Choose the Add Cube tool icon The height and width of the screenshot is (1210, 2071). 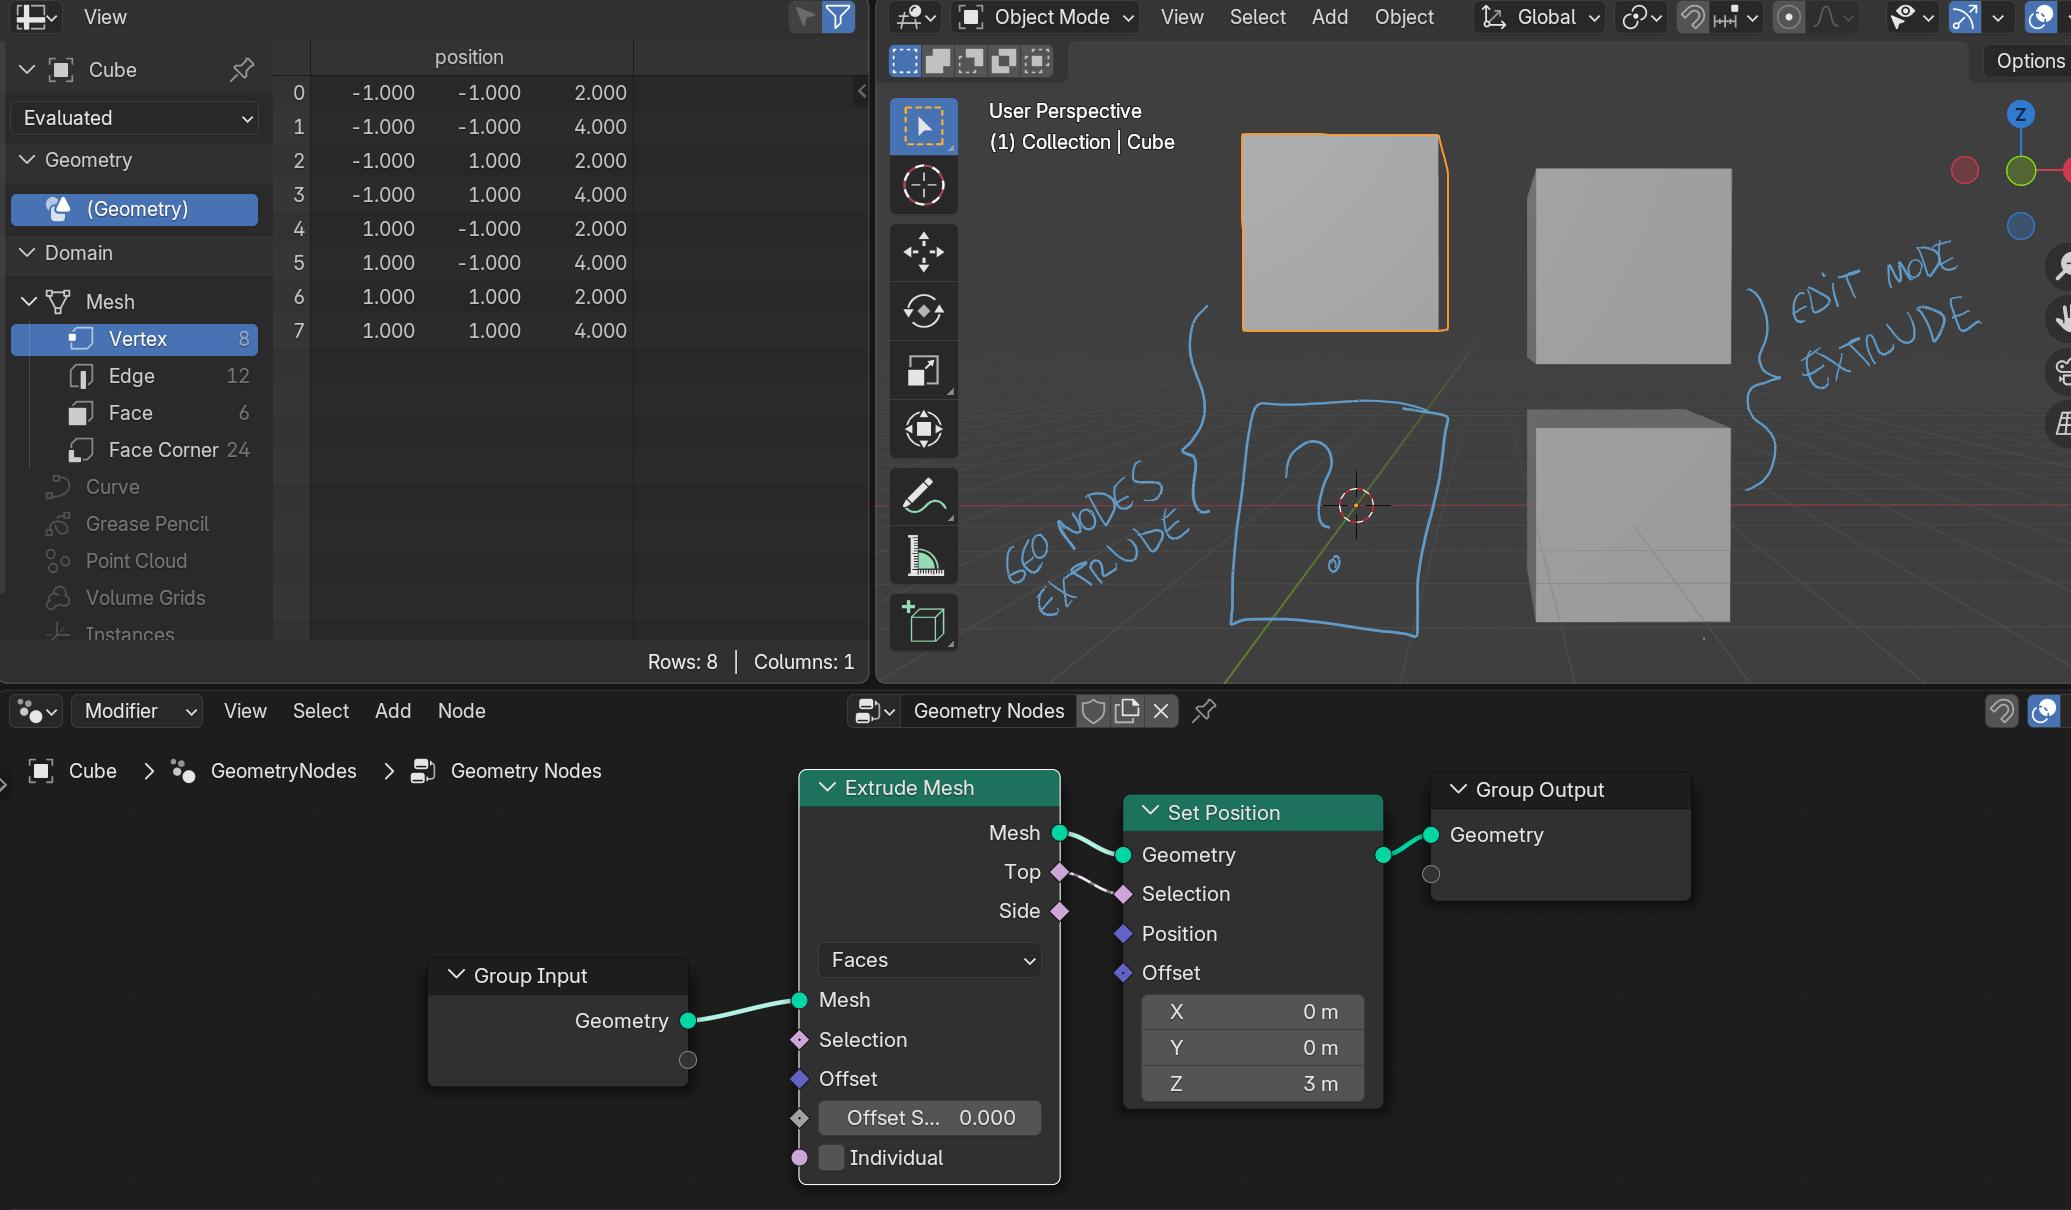click(923, 622)
